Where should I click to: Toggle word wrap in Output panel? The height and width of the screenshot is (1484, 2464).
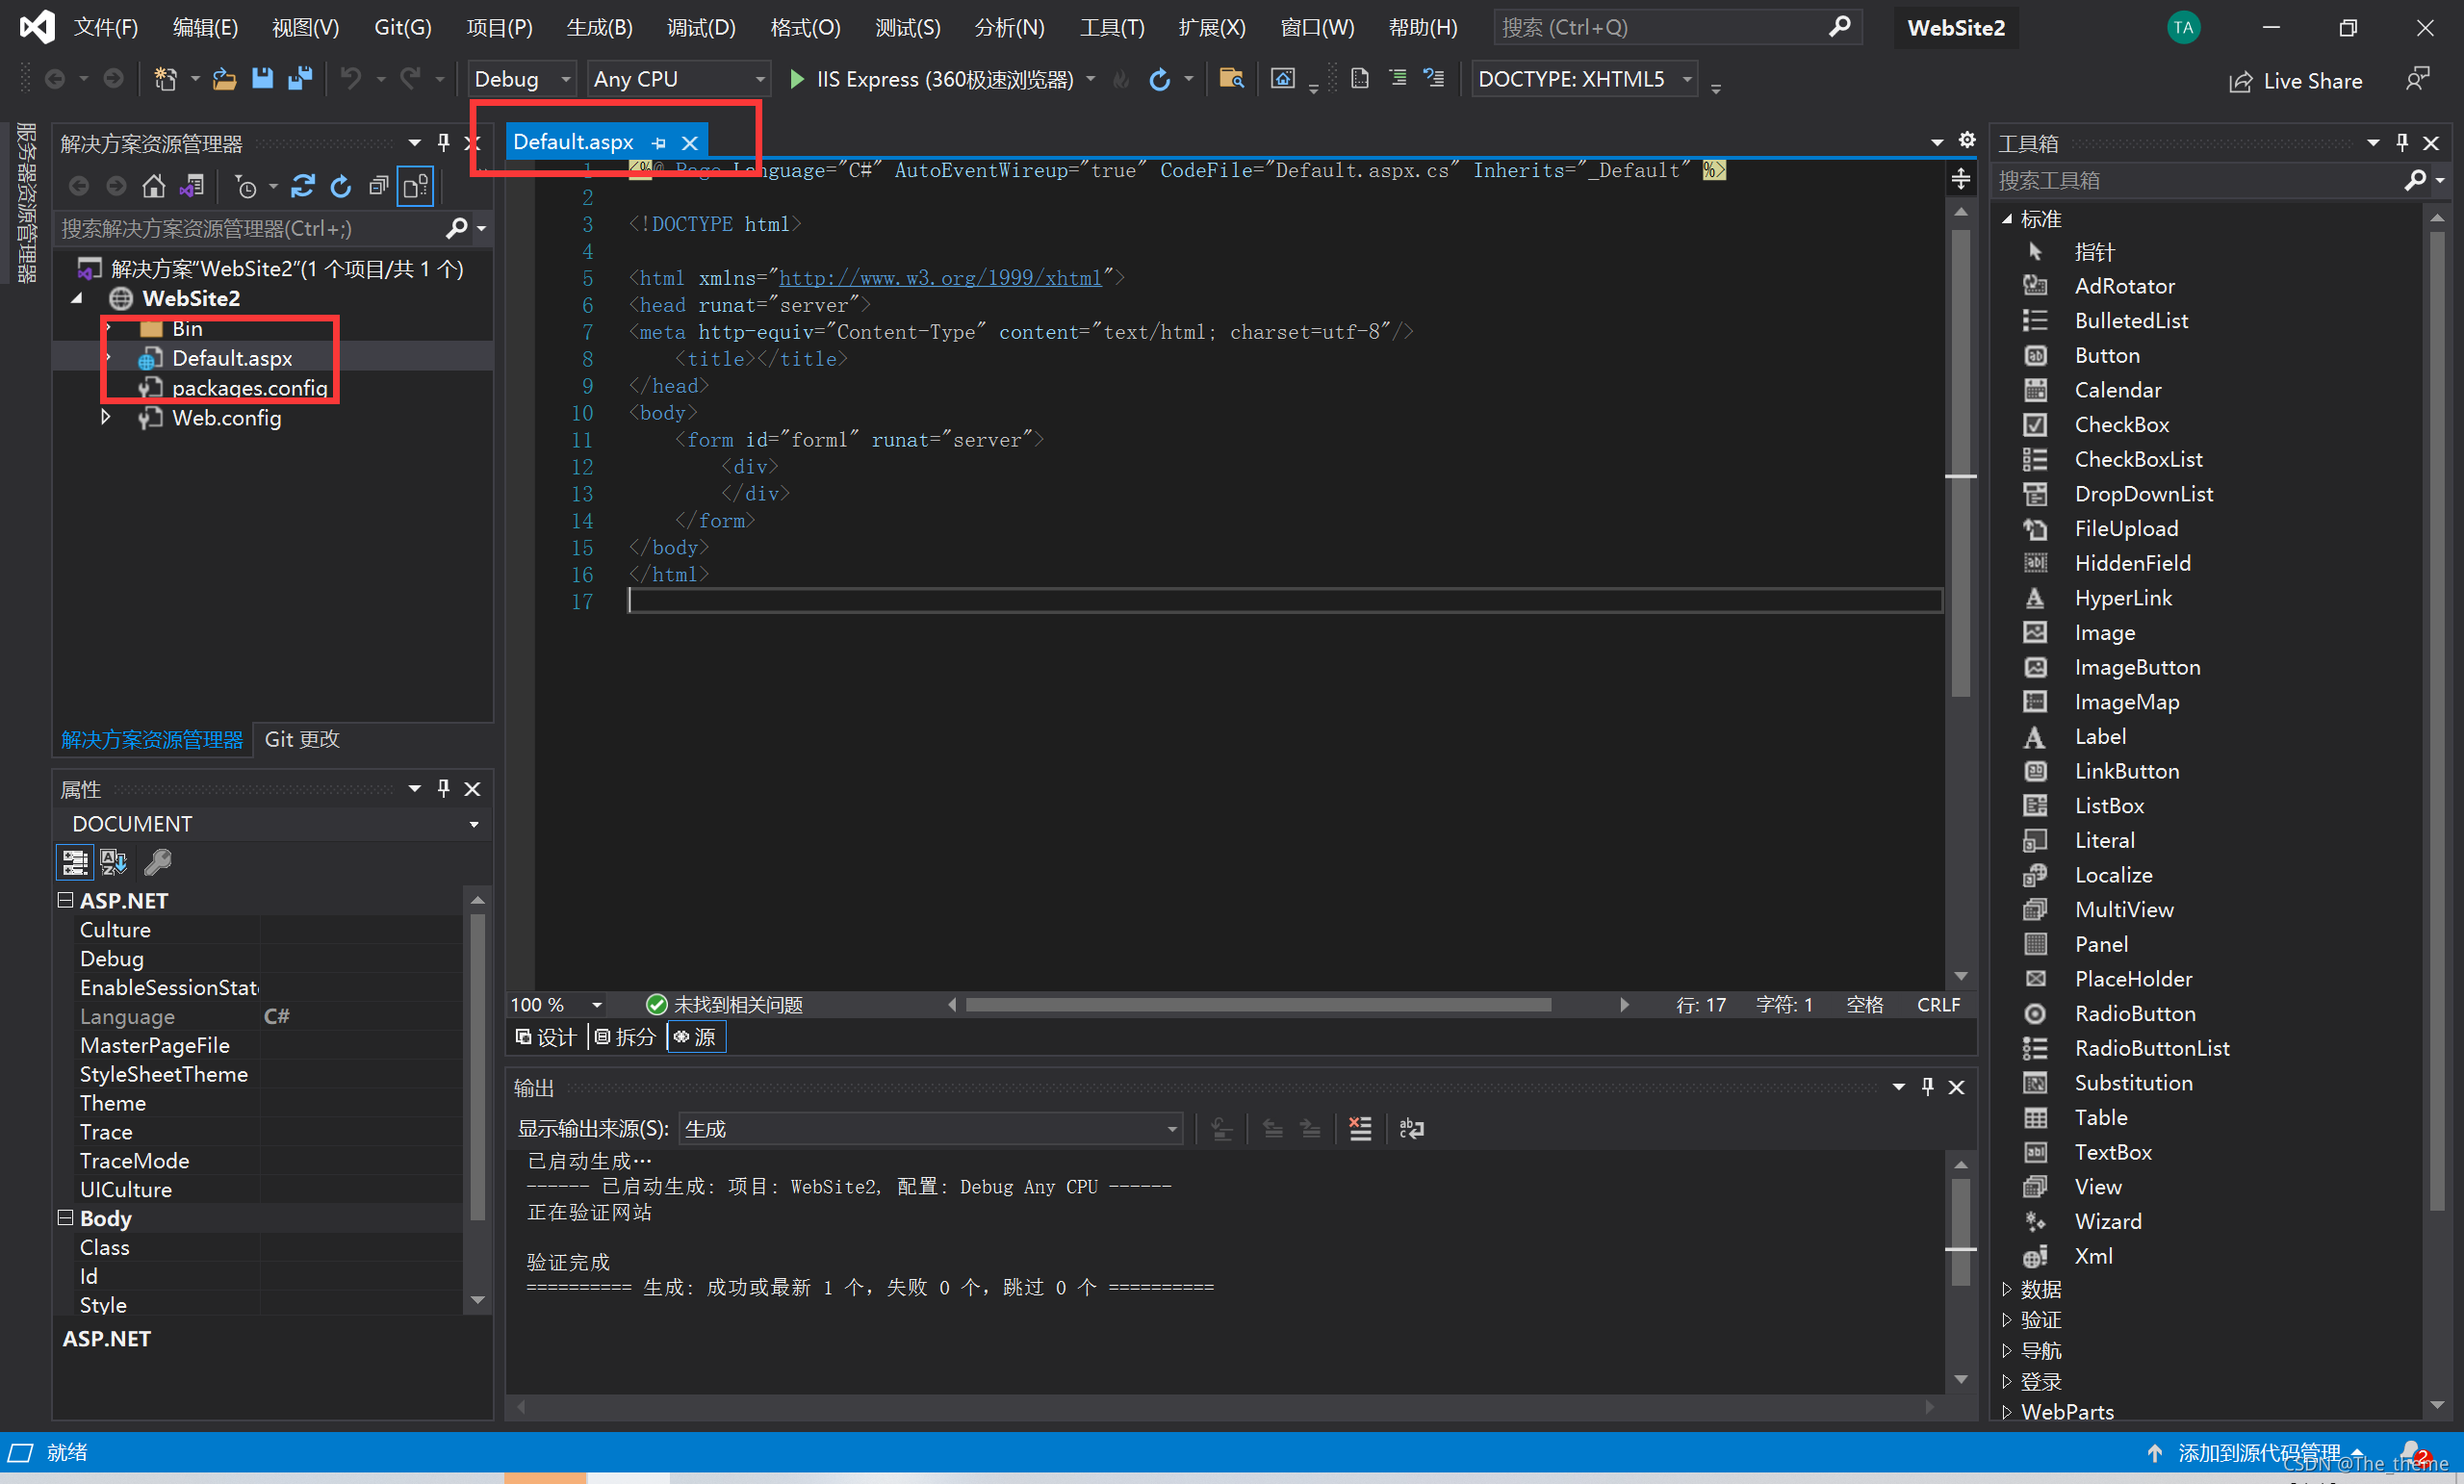(1411, 1129)
